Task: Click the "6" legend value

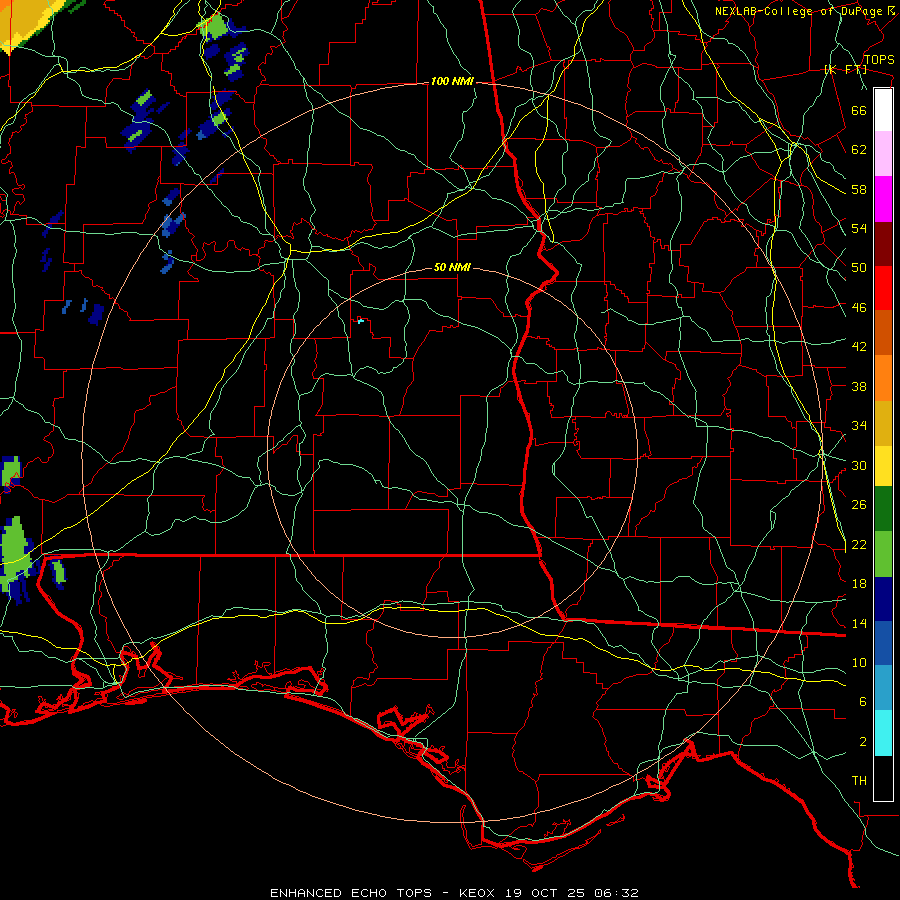Action: [x=863, y=702]
